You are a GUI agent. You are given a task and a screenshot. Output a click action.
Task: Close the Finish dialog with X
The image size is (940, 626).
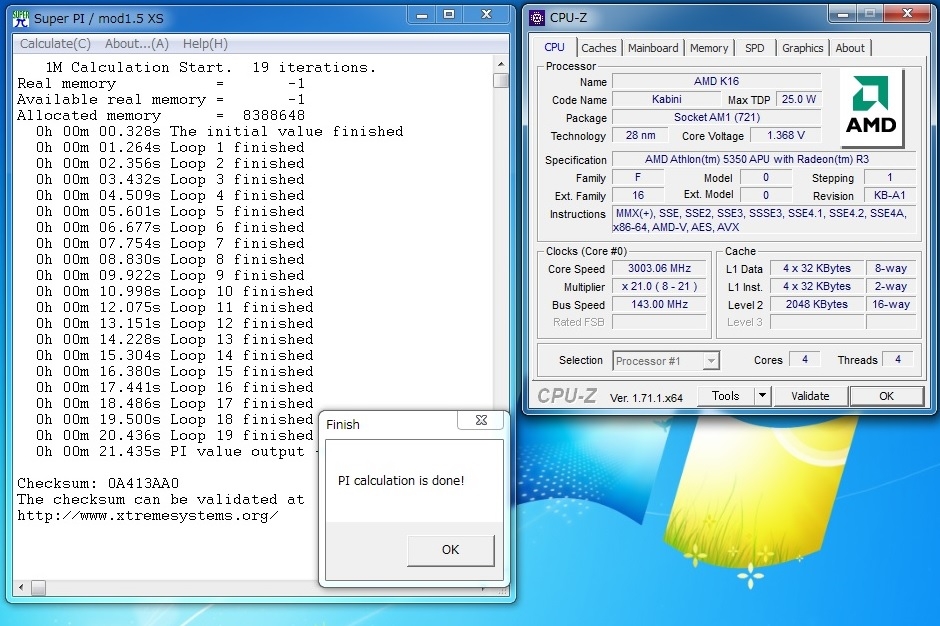click(481, 421)
